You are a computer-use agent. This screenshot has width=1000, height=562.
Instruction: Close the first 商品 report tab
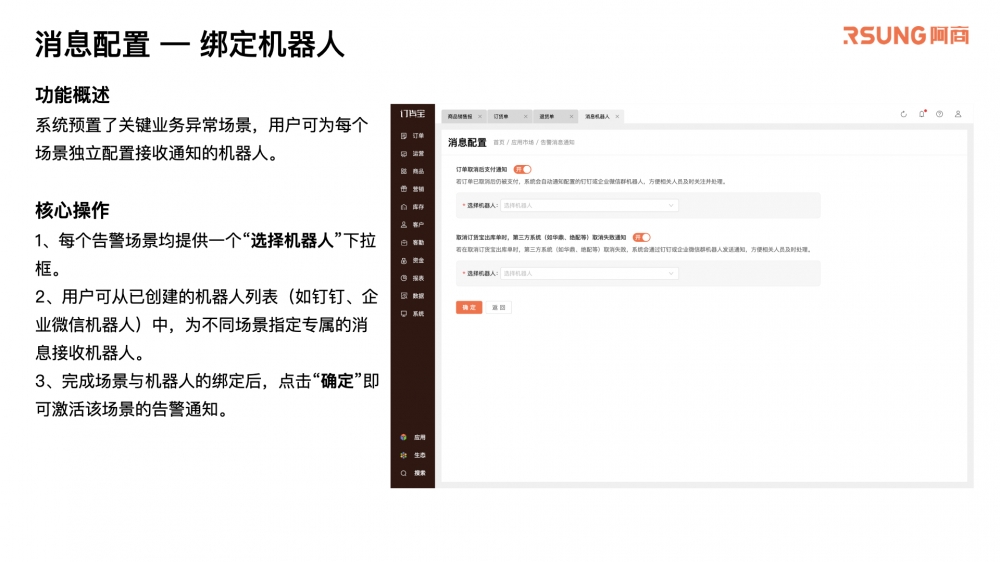click(480, 117)
